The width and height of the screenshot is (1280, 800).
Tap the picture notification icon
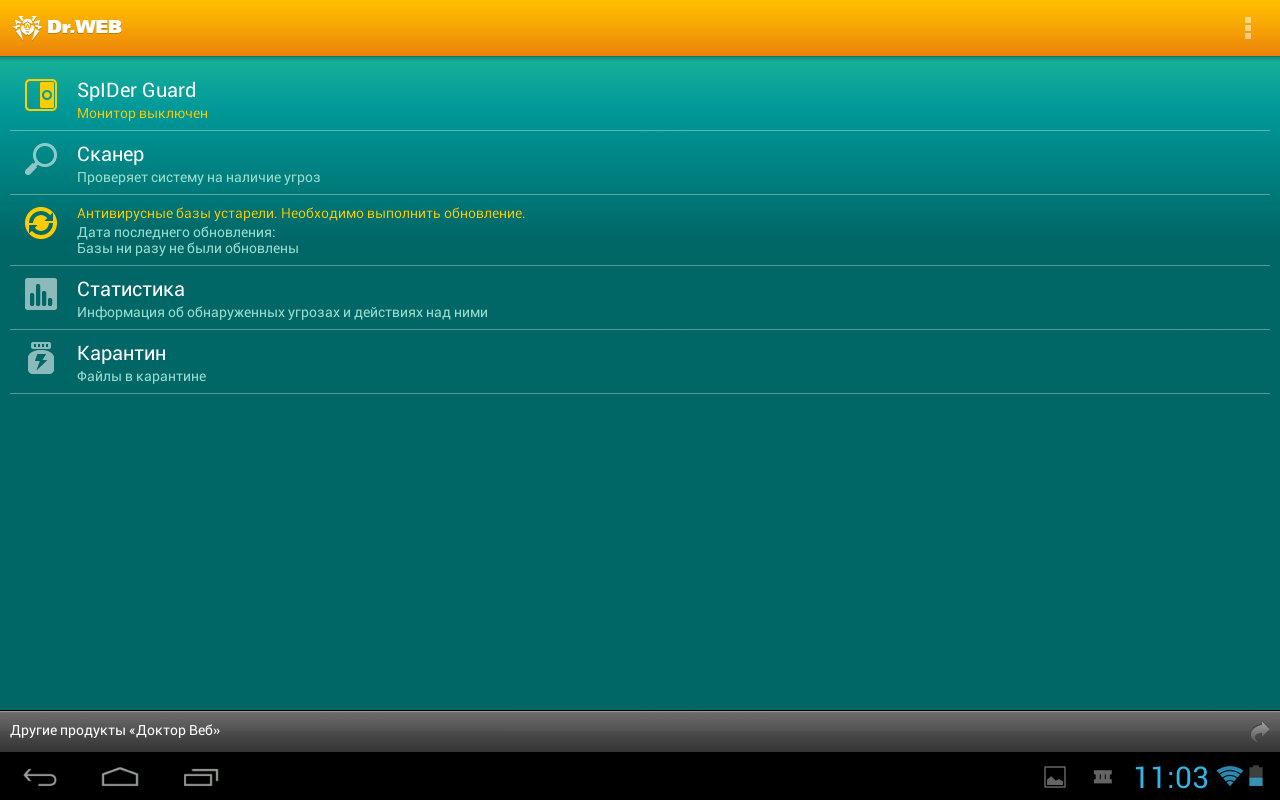coord(1055,777)
